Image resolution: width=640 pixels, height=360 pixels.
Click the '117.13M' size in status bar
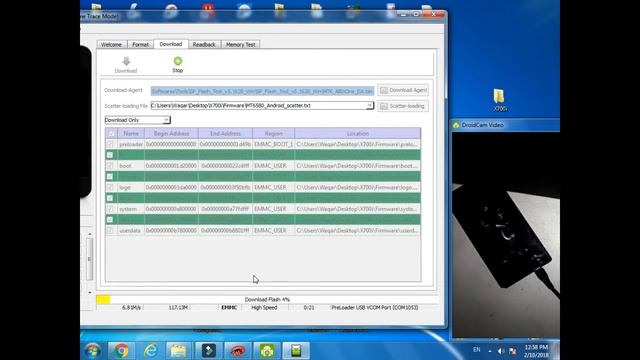click(178, 308)
